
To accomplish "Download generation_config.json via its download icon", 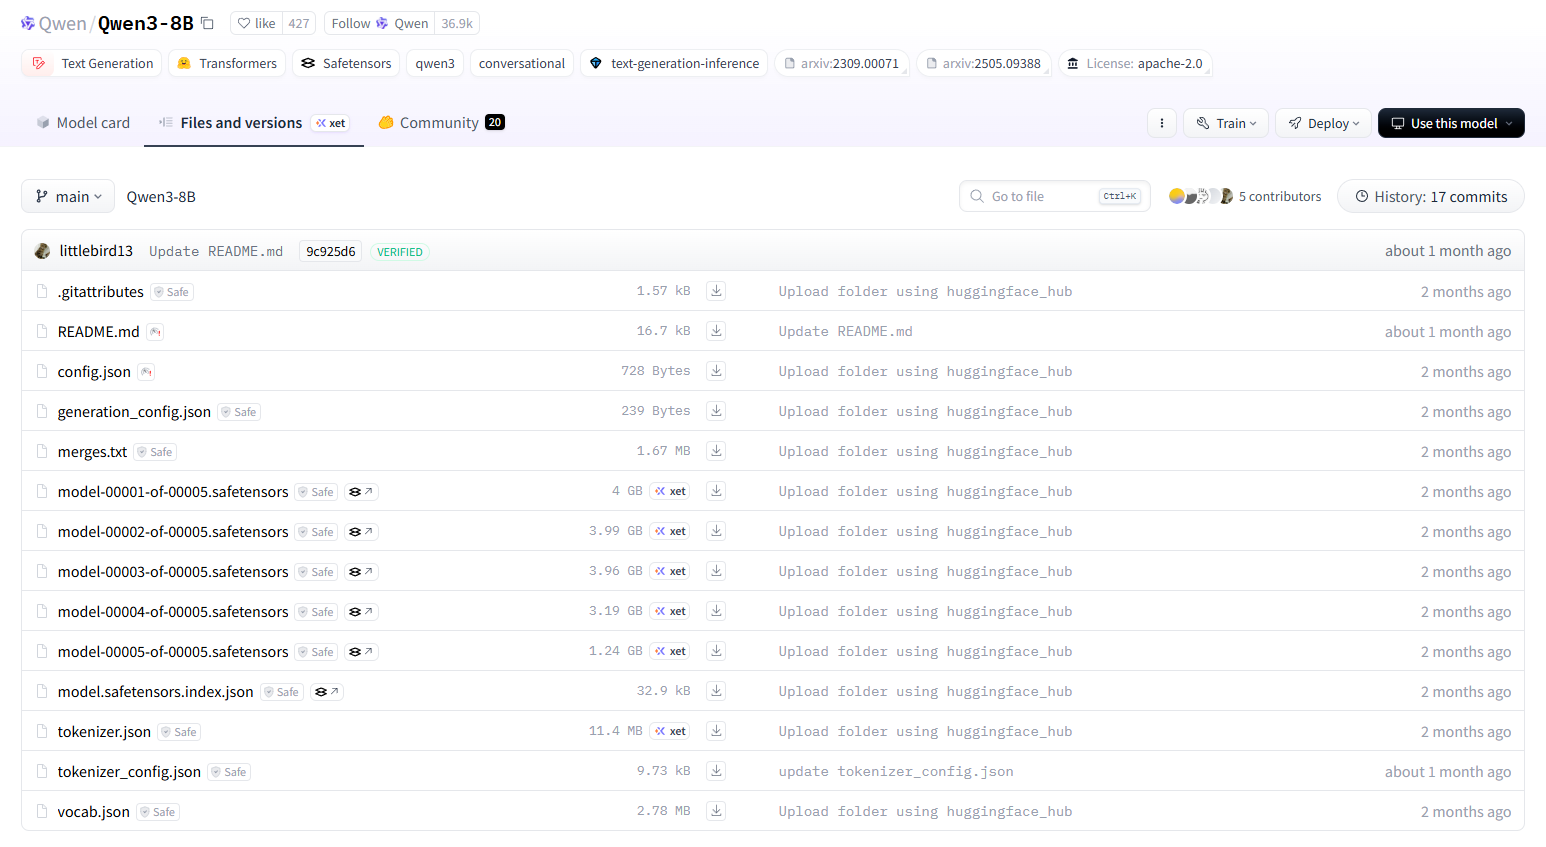I will pos(716,411).
